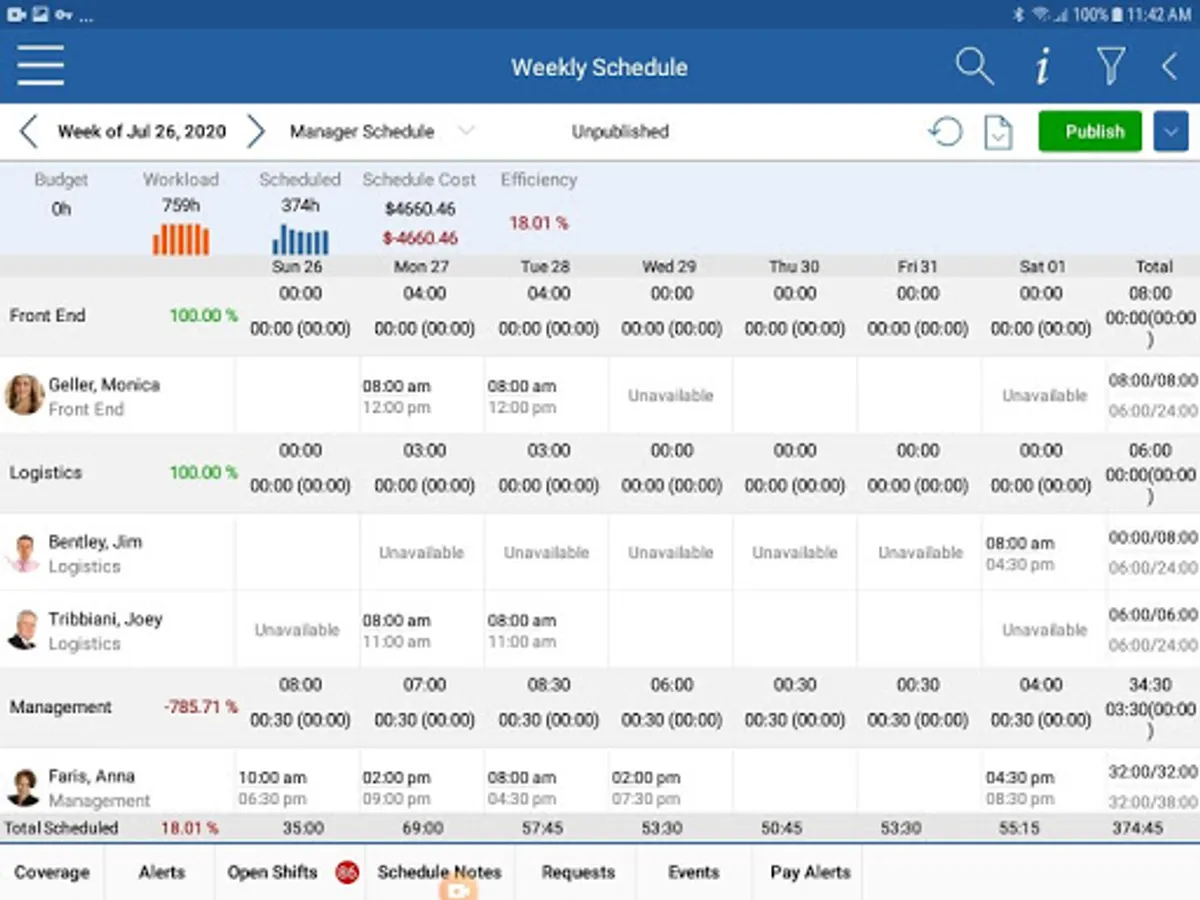1200x900 pixels.
Task: Open the Pay Alerts tab
Action: pyautogui.click(x=809, y=872)
